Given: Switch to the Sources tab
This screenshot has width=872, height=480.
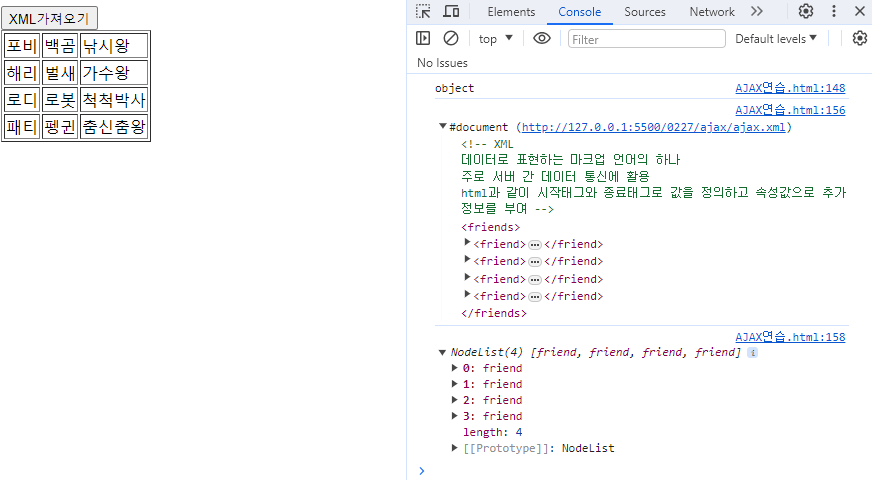Looking at the screenshot, I should coord(645,12).
